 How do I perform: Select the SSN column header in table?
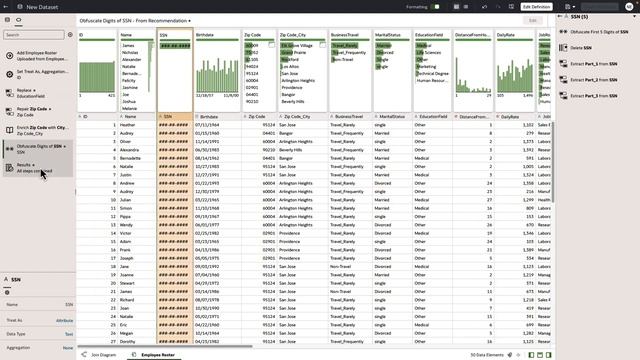(x=175, y=117)
